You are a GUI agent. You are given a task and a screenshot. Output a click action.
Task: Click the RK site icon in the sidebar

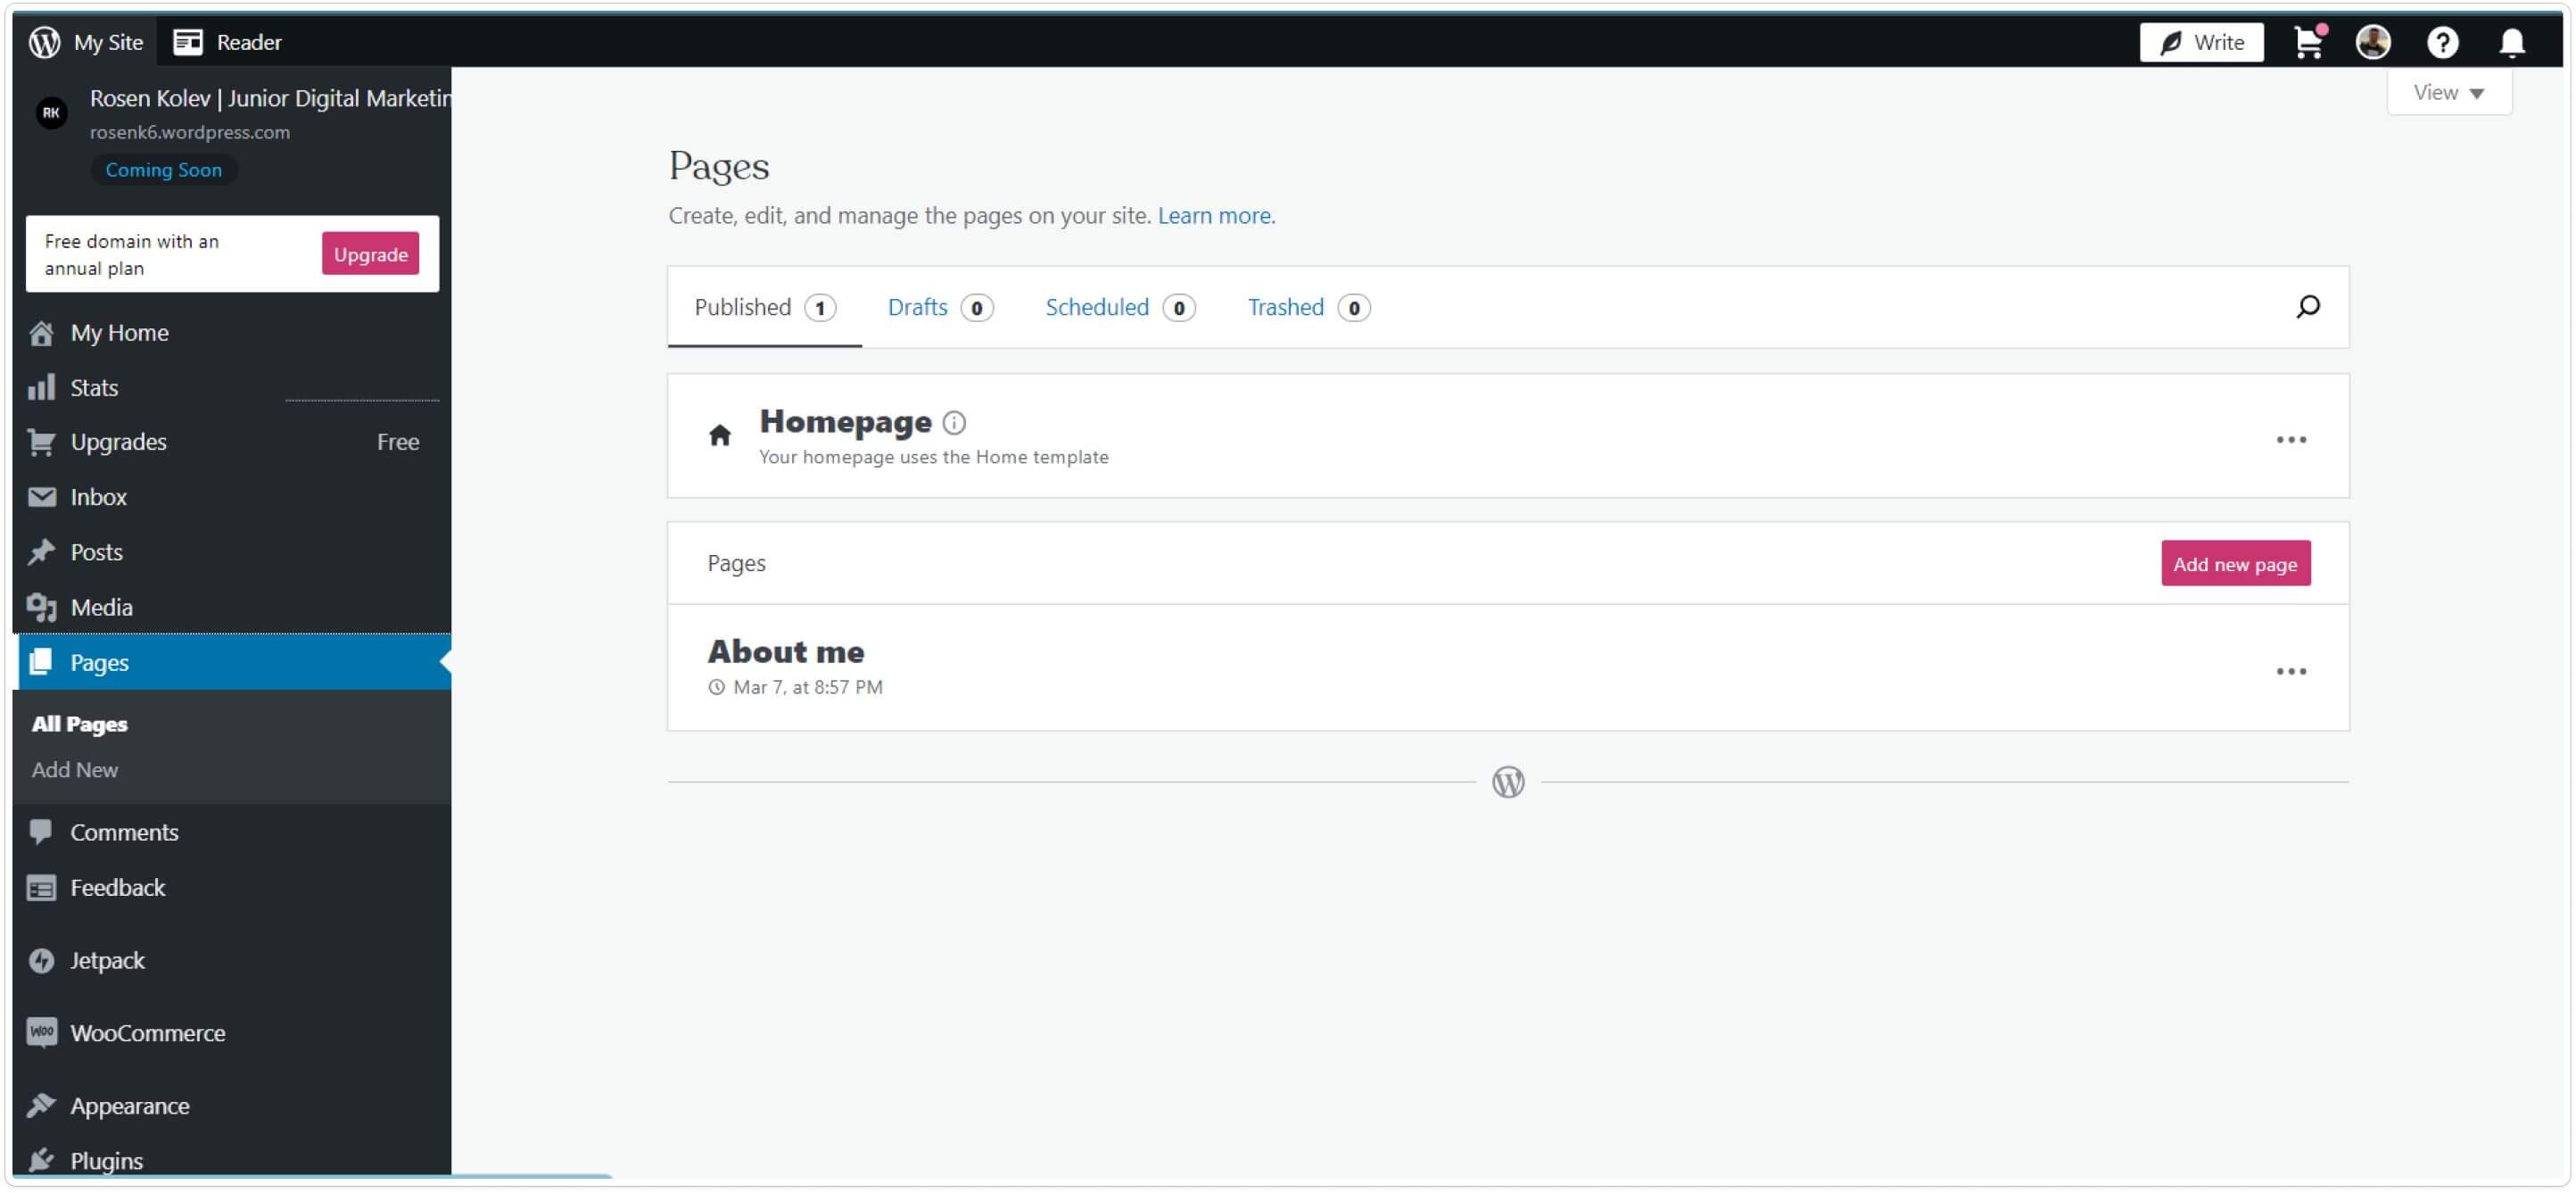[x=51, y=113]
